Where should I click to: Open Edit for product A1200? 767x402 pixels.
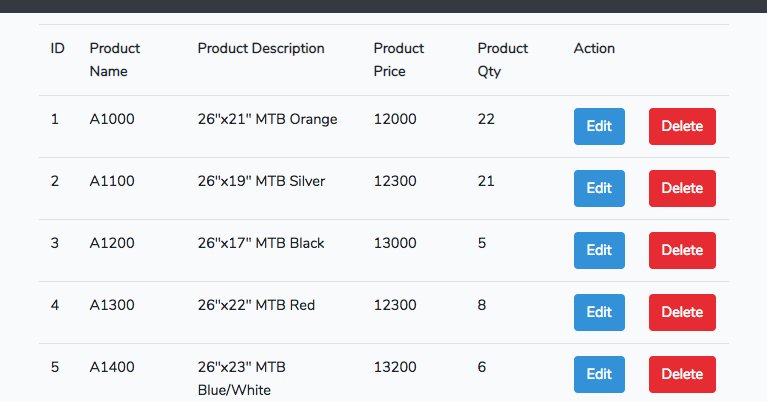click(x=599, y=251)
